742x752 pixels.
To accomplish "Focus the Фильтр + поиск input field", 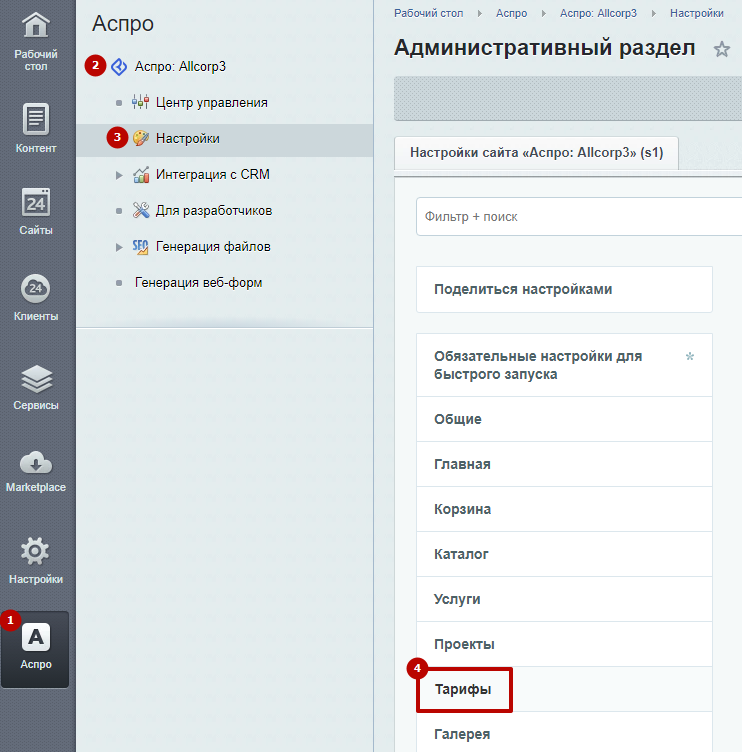I will pos(579,216).
